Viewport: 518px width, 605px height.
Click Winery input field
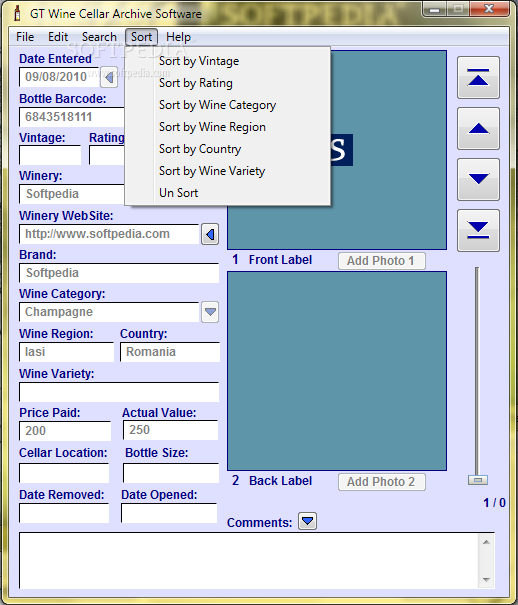[x=72, y=194]
